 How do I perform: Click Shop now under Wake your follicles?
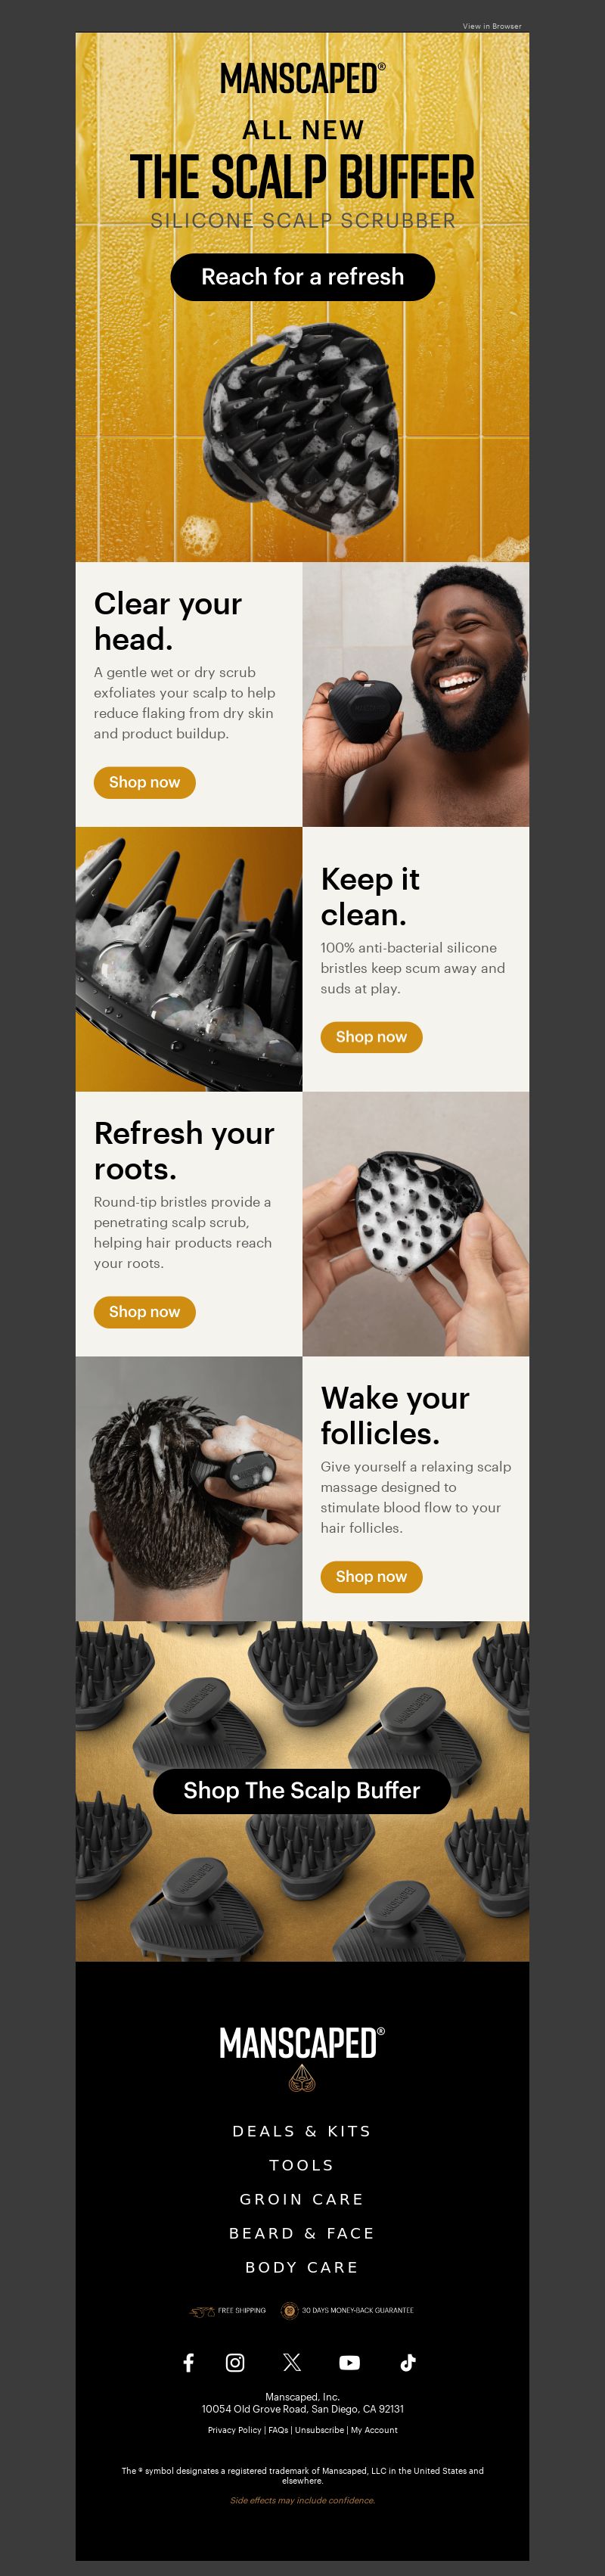(x=371, y=1577)
